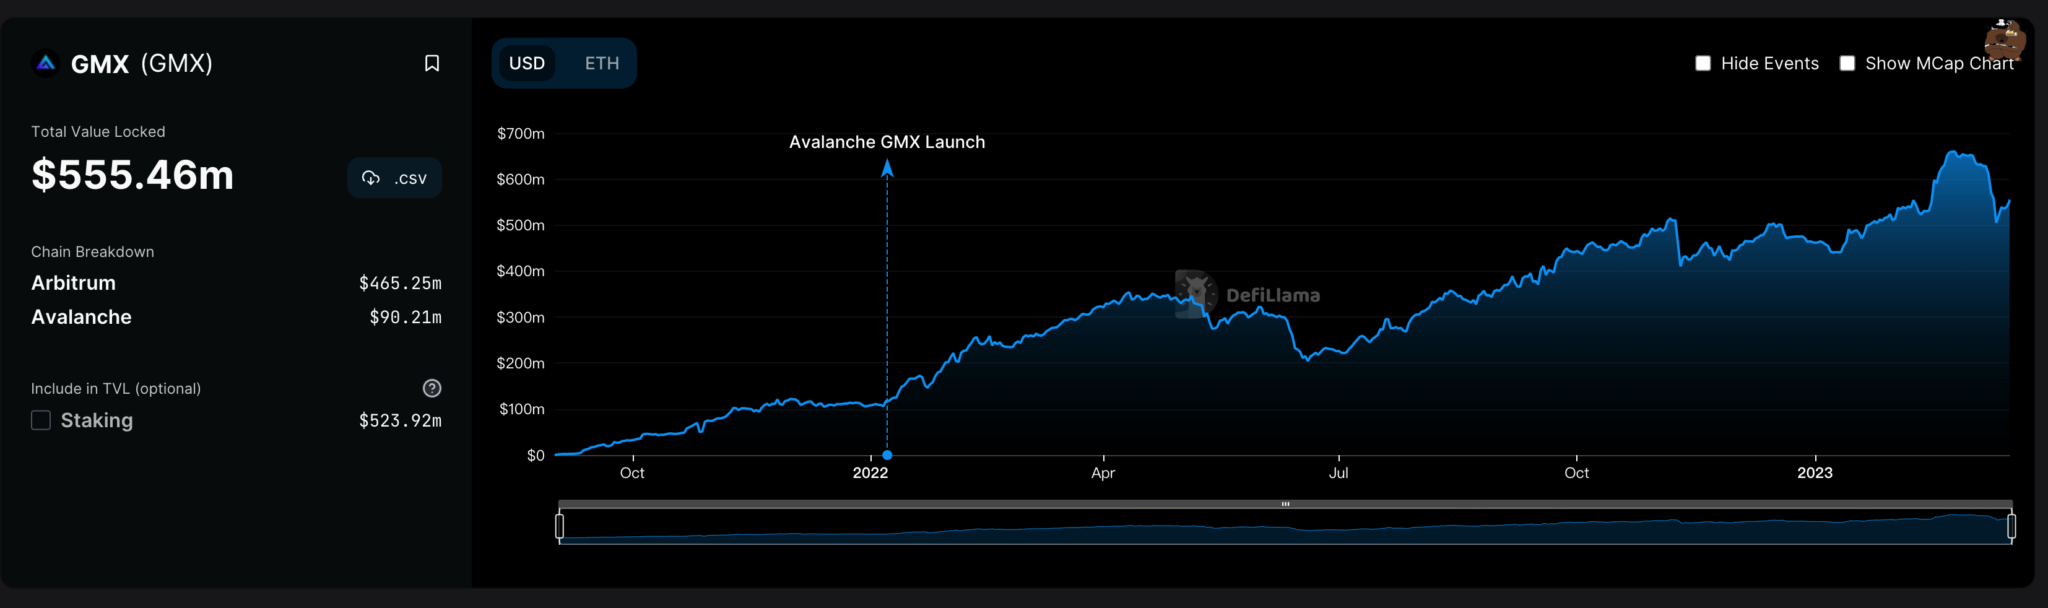Click the Avalanche GMX Launch event arrow
Viewport: 2048px width, 608px height.
pos(887,169)
